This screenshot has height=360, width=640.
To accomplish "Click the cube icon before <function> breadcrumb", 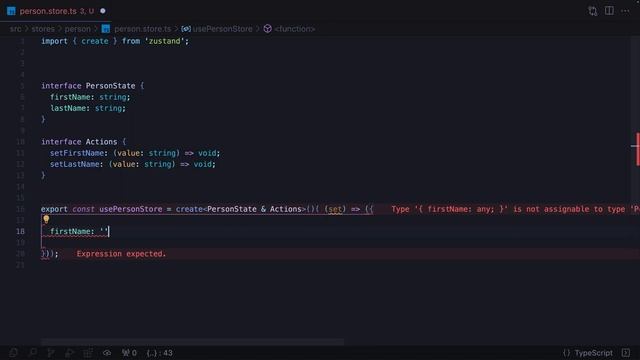I will (x=267, y=29).
